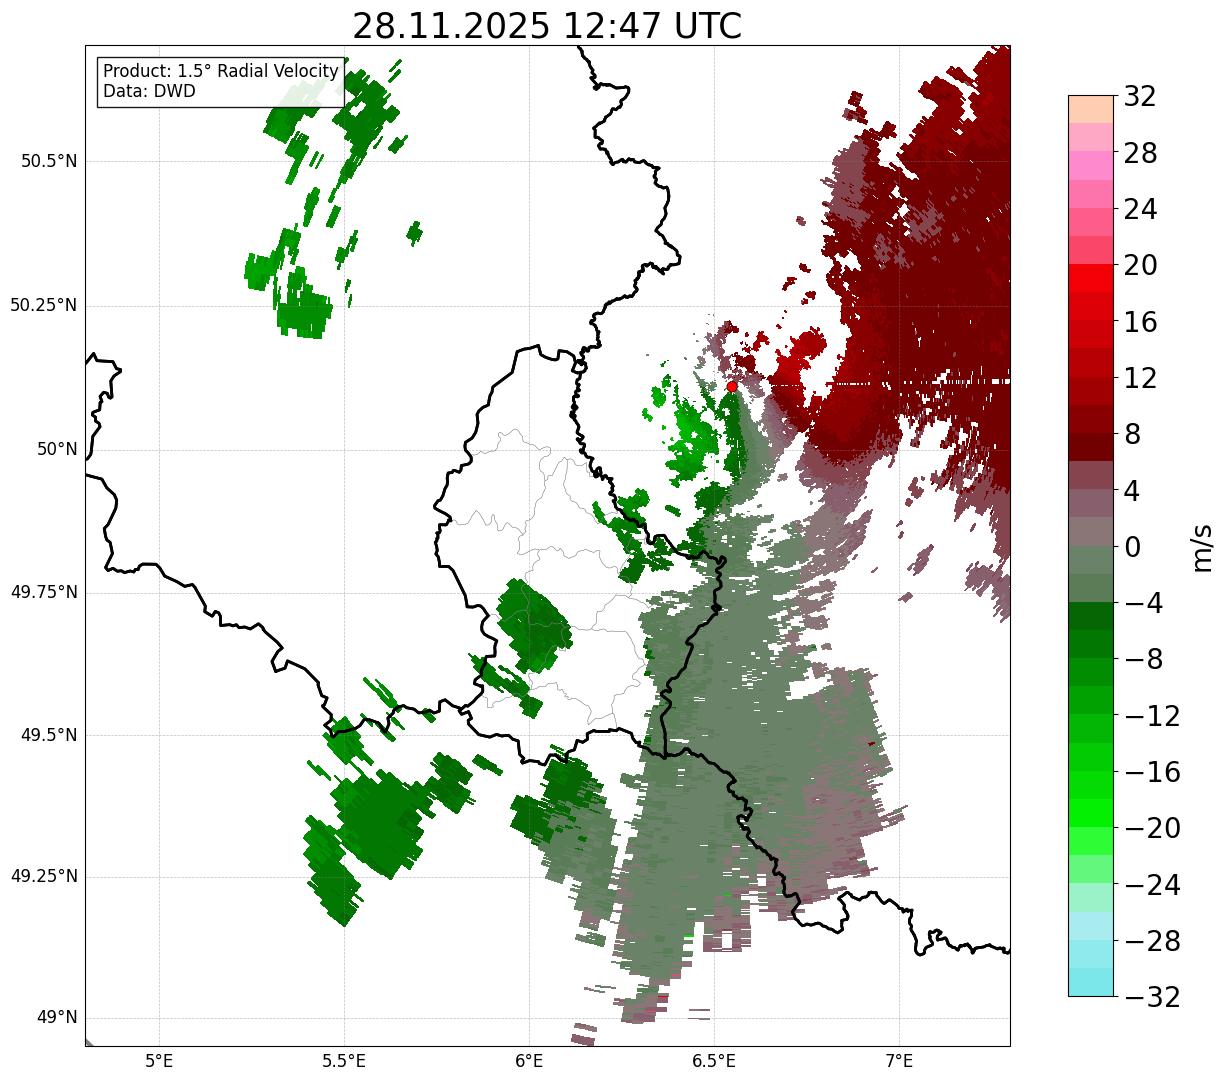
Task: Click the colorbar value "−8"
Action: click(1143, 659)
